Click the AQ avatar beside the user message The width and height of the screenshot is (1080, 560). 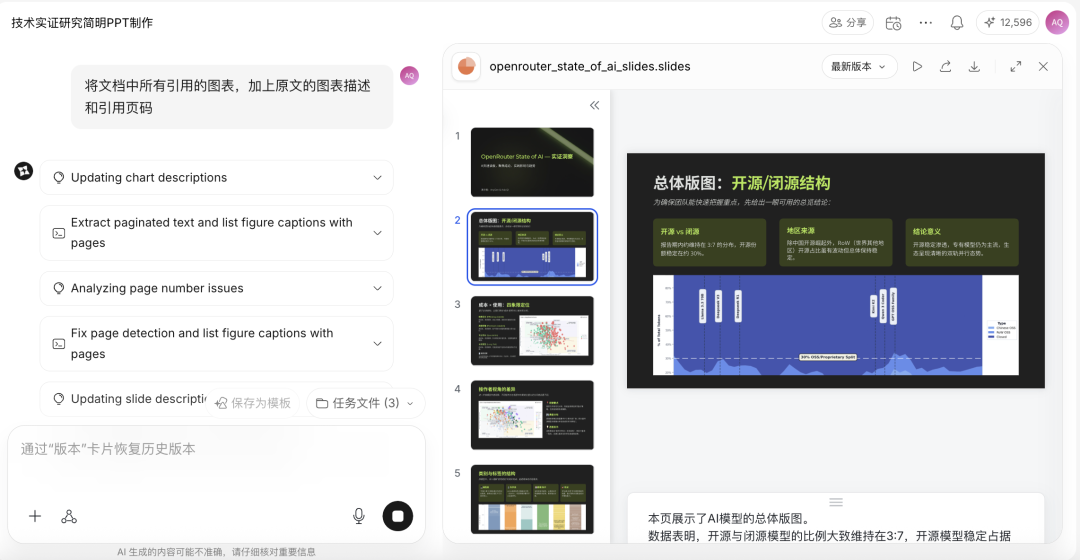410,76
